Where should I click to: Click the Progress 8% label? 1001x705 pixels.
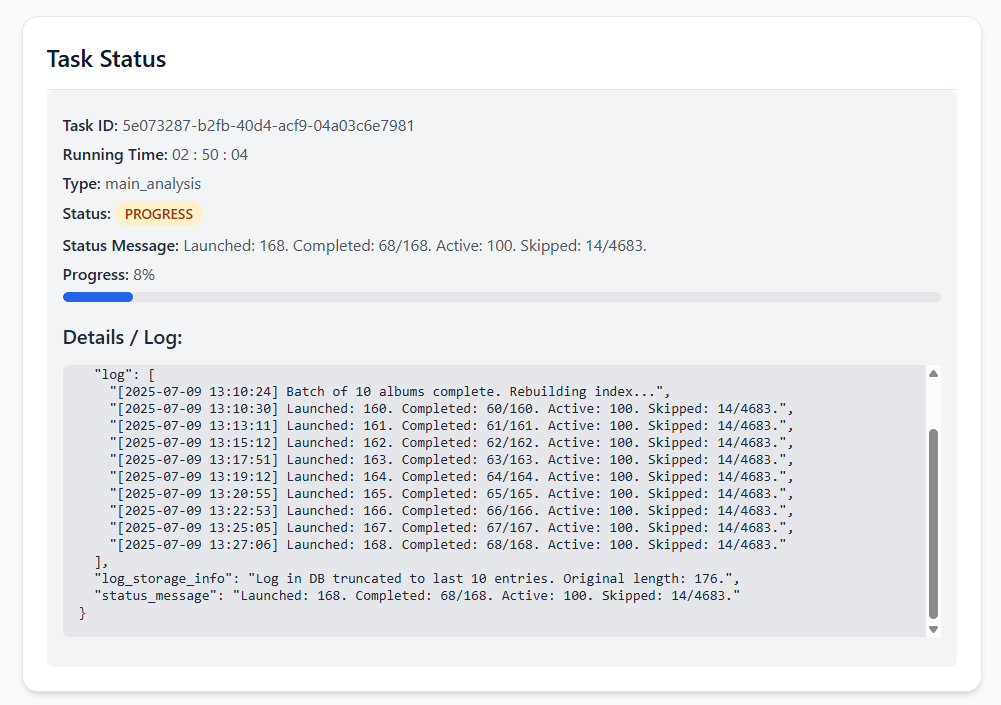tap(108, 275)
